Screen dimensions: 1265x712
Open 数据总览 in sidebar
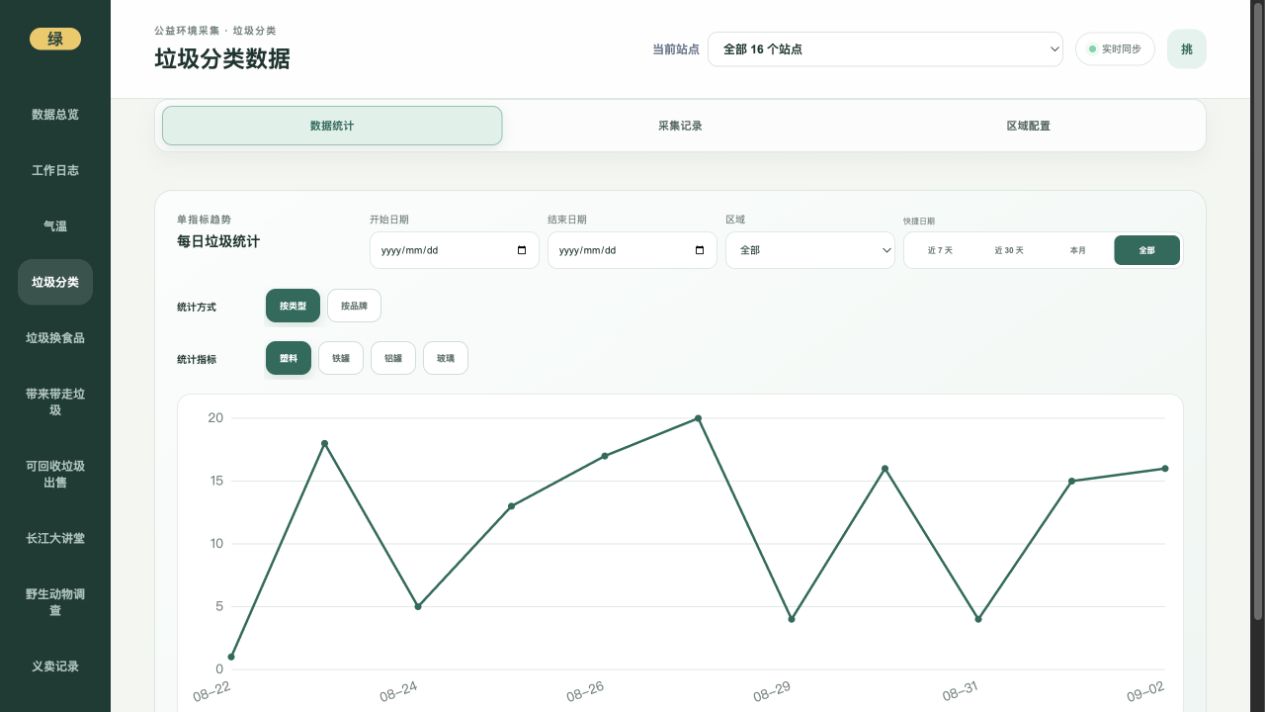coord(55,114)
